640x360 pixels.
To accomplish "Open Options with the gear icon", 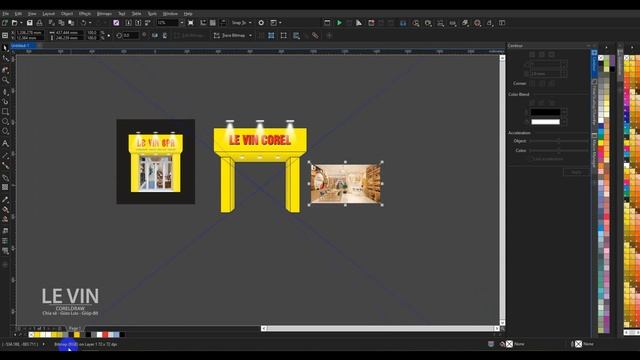I will pyautogui.click(x=261, y=23).
